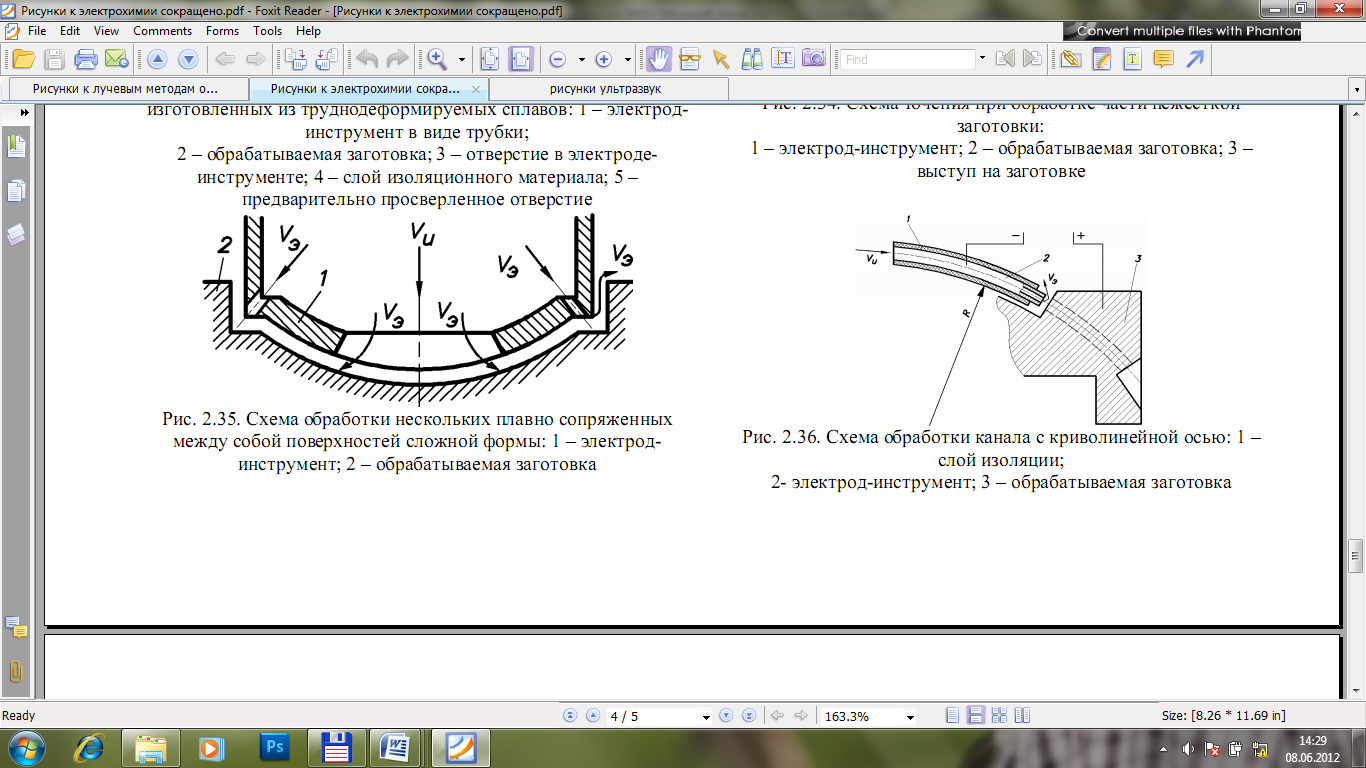Open the Forms menu
Screen dimensions: 1366x768
click(x=222, y=31)
